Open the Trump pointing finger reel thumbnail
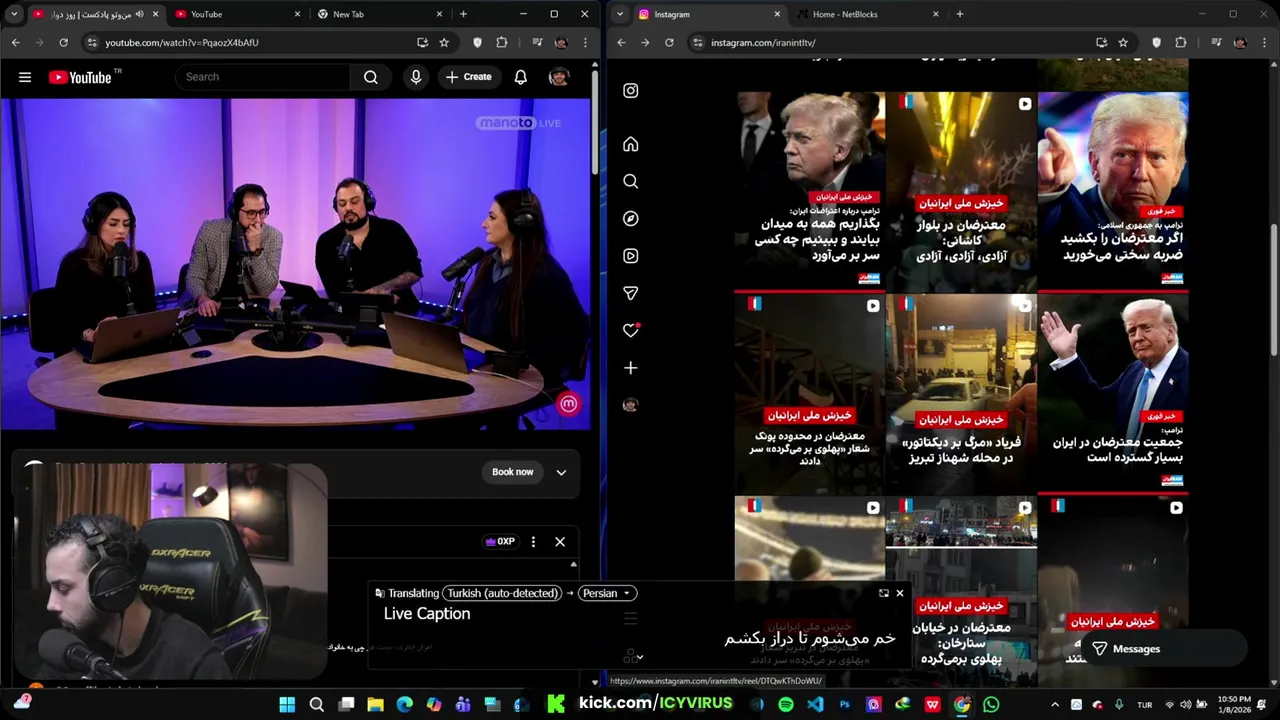The height and width of the screenshot is (720, 1280). [1113, 191]
